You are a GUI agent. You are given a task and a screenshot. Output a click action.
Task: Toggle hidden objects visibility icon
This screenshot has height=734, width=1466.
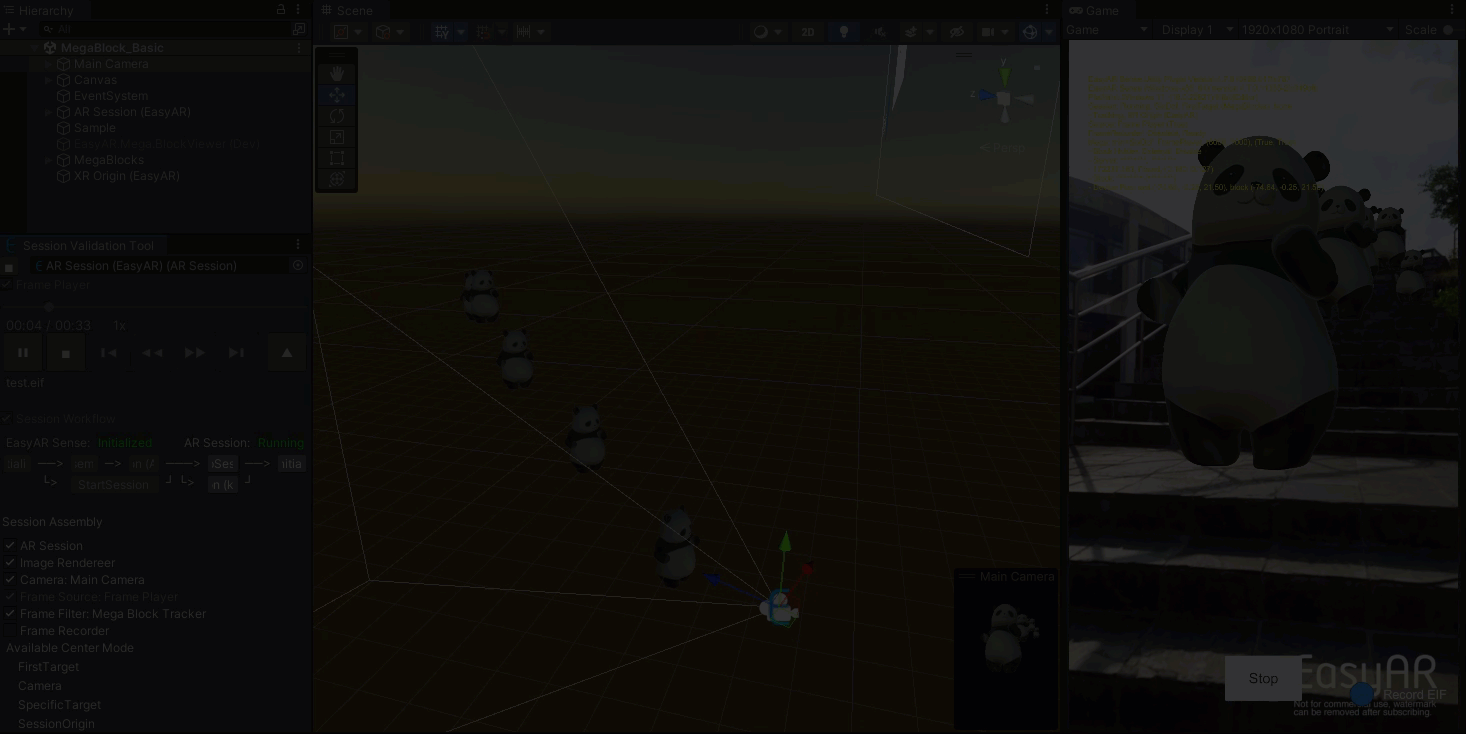click(957, 32)
